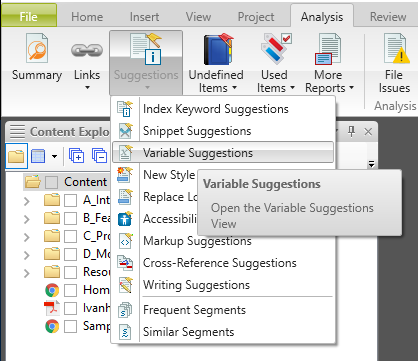
Task: Click the Replace Local suggestions icon
Action: 125,197
